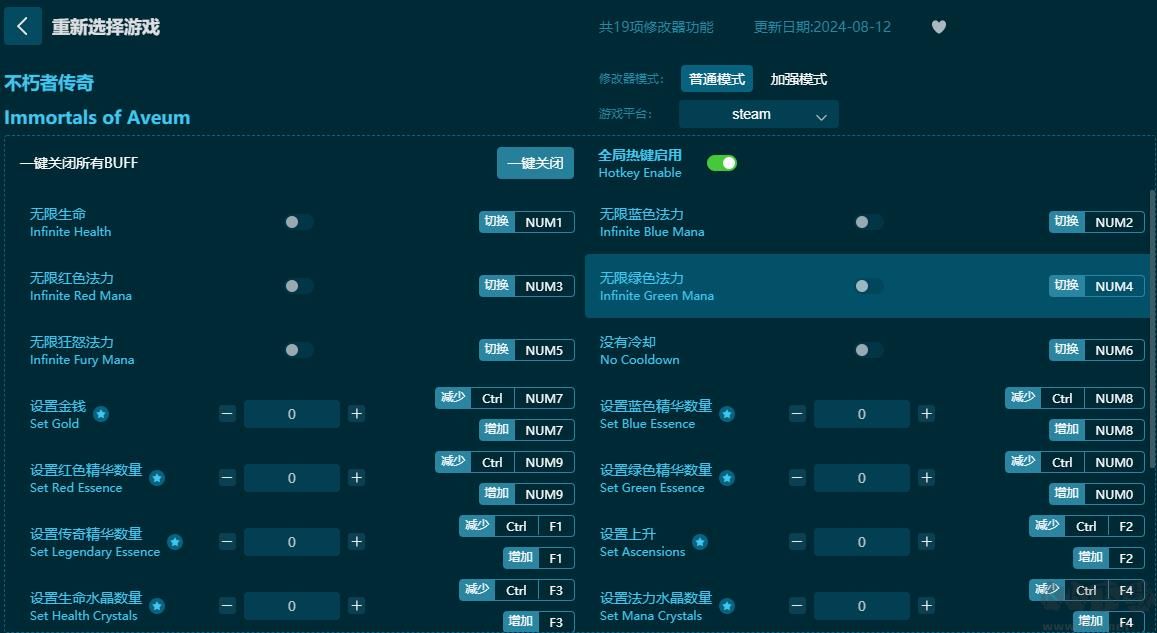Increase Set Legendary Essence with plus
Screen dimensions: 1157x633
pyautogui.click(x=356, y=542)
